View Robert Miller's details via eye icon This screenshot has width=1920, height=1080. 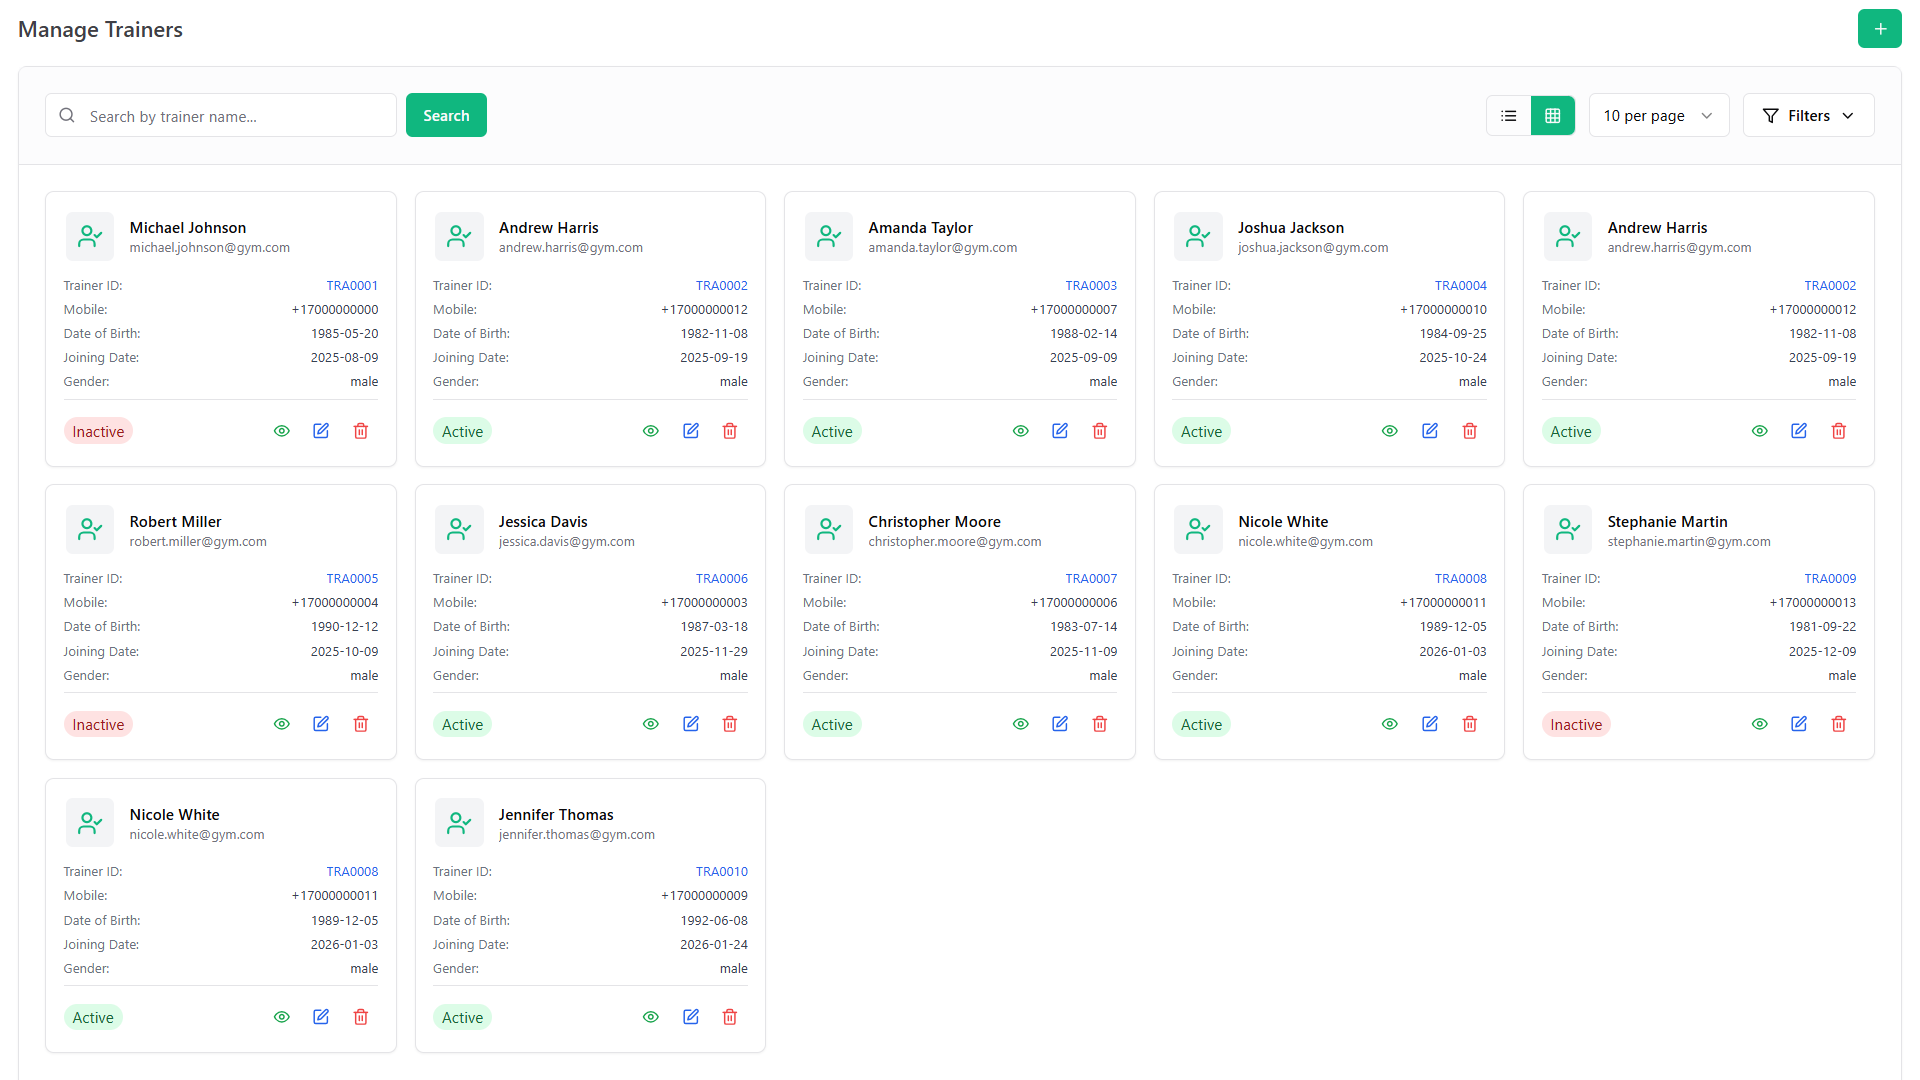point(282,724)
